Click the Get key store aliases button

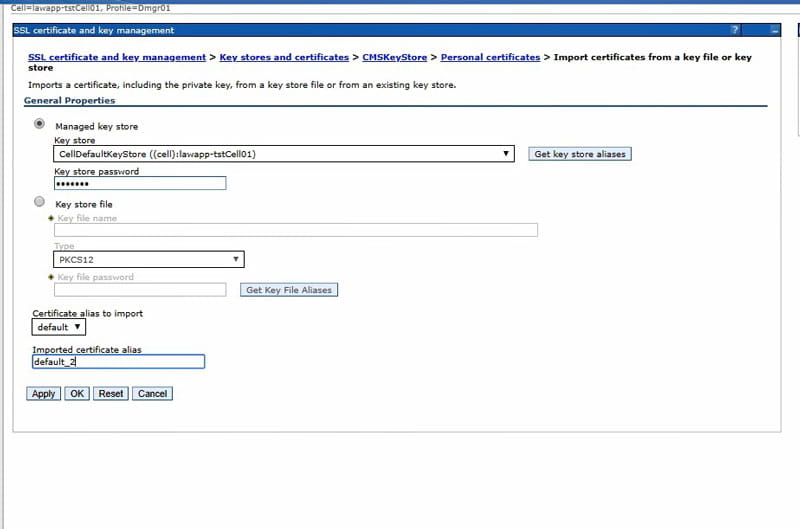pos(580,154)
